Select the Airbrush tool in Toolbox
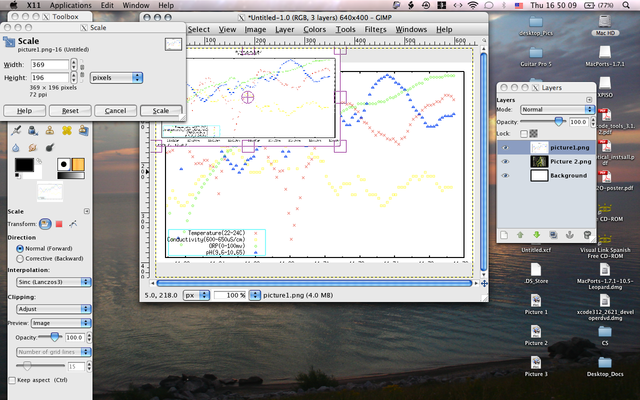 point(16,130)
